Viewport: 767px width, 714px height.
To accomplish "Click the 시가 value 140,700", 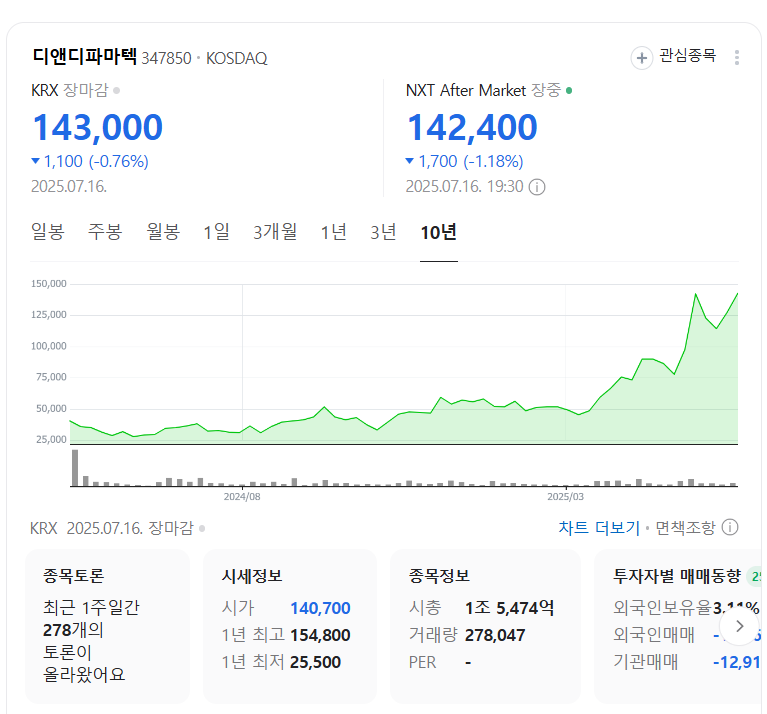I will (x=320, y=608).
